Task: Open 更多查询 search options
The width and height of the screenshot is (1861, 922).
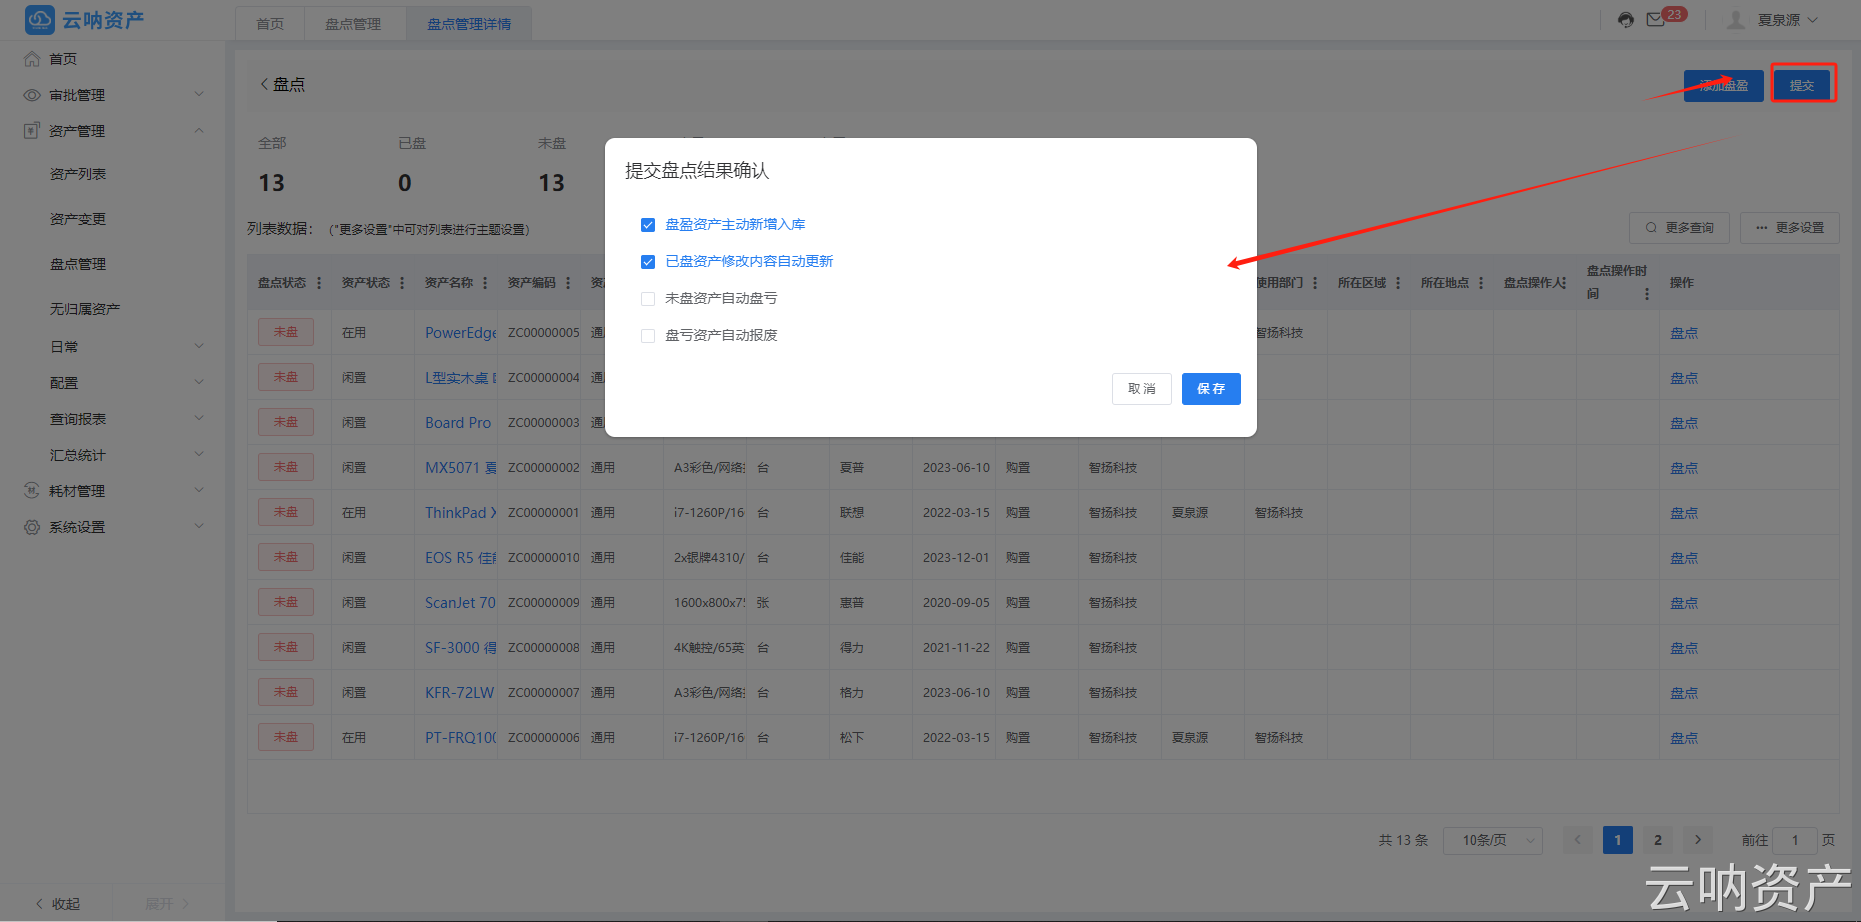Action: [x=1680, y=228]
